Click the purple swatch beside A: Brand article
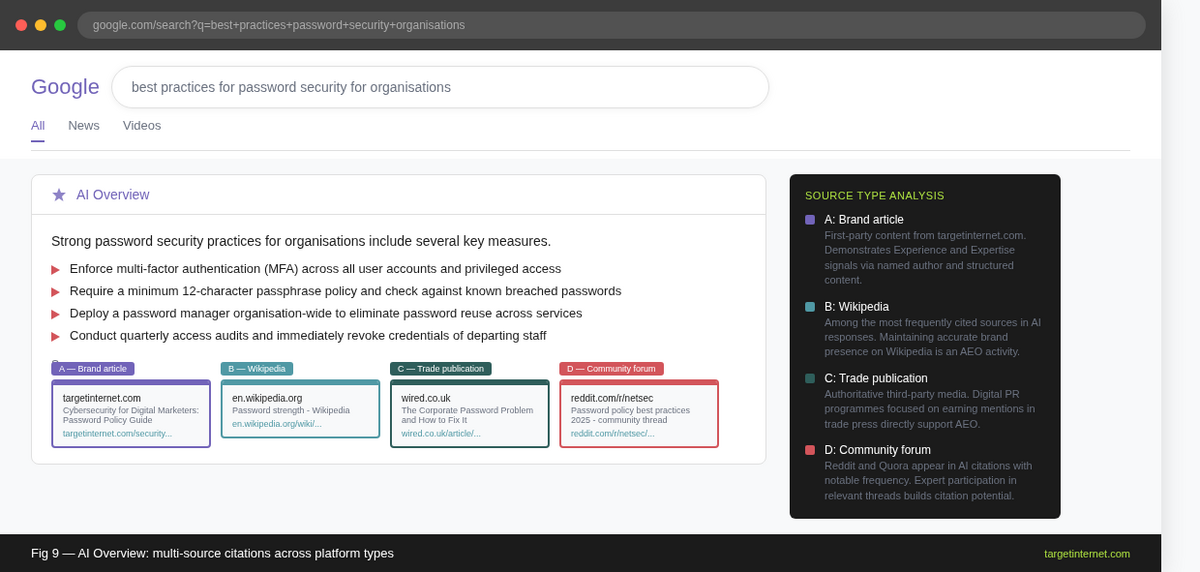Screen dimensions: 1200x572 point(810,220)
